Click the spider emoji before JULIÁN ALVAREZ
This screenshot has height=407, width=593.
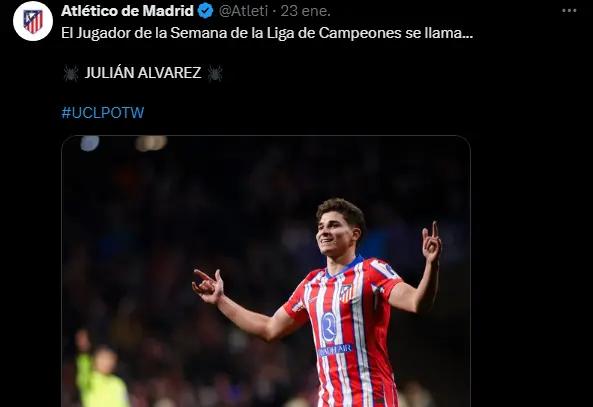click(71, 73)
